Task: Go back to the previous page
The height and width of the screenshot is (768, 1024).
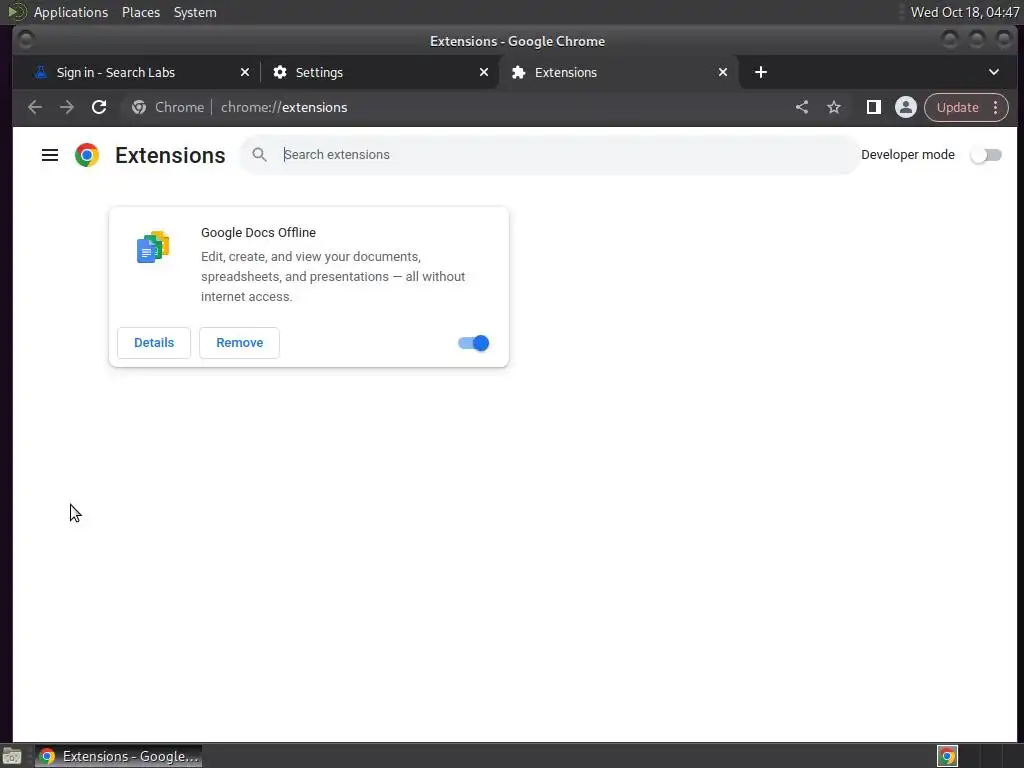Action: pos(35,107)
